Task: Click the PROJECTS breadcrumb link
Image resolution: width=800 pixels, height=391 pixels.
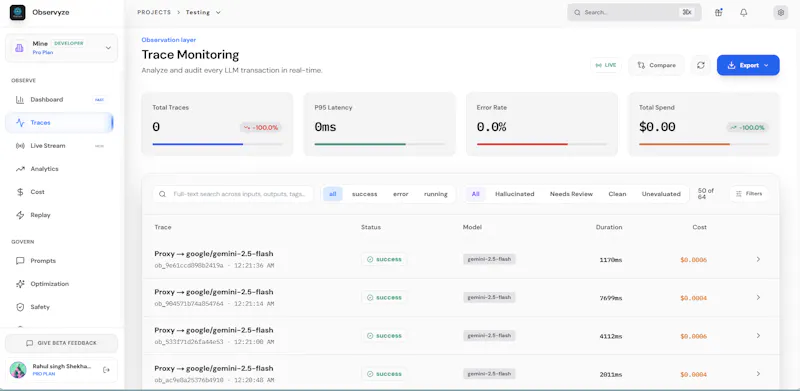Action: pyautogui.click(x=154, y=12)
